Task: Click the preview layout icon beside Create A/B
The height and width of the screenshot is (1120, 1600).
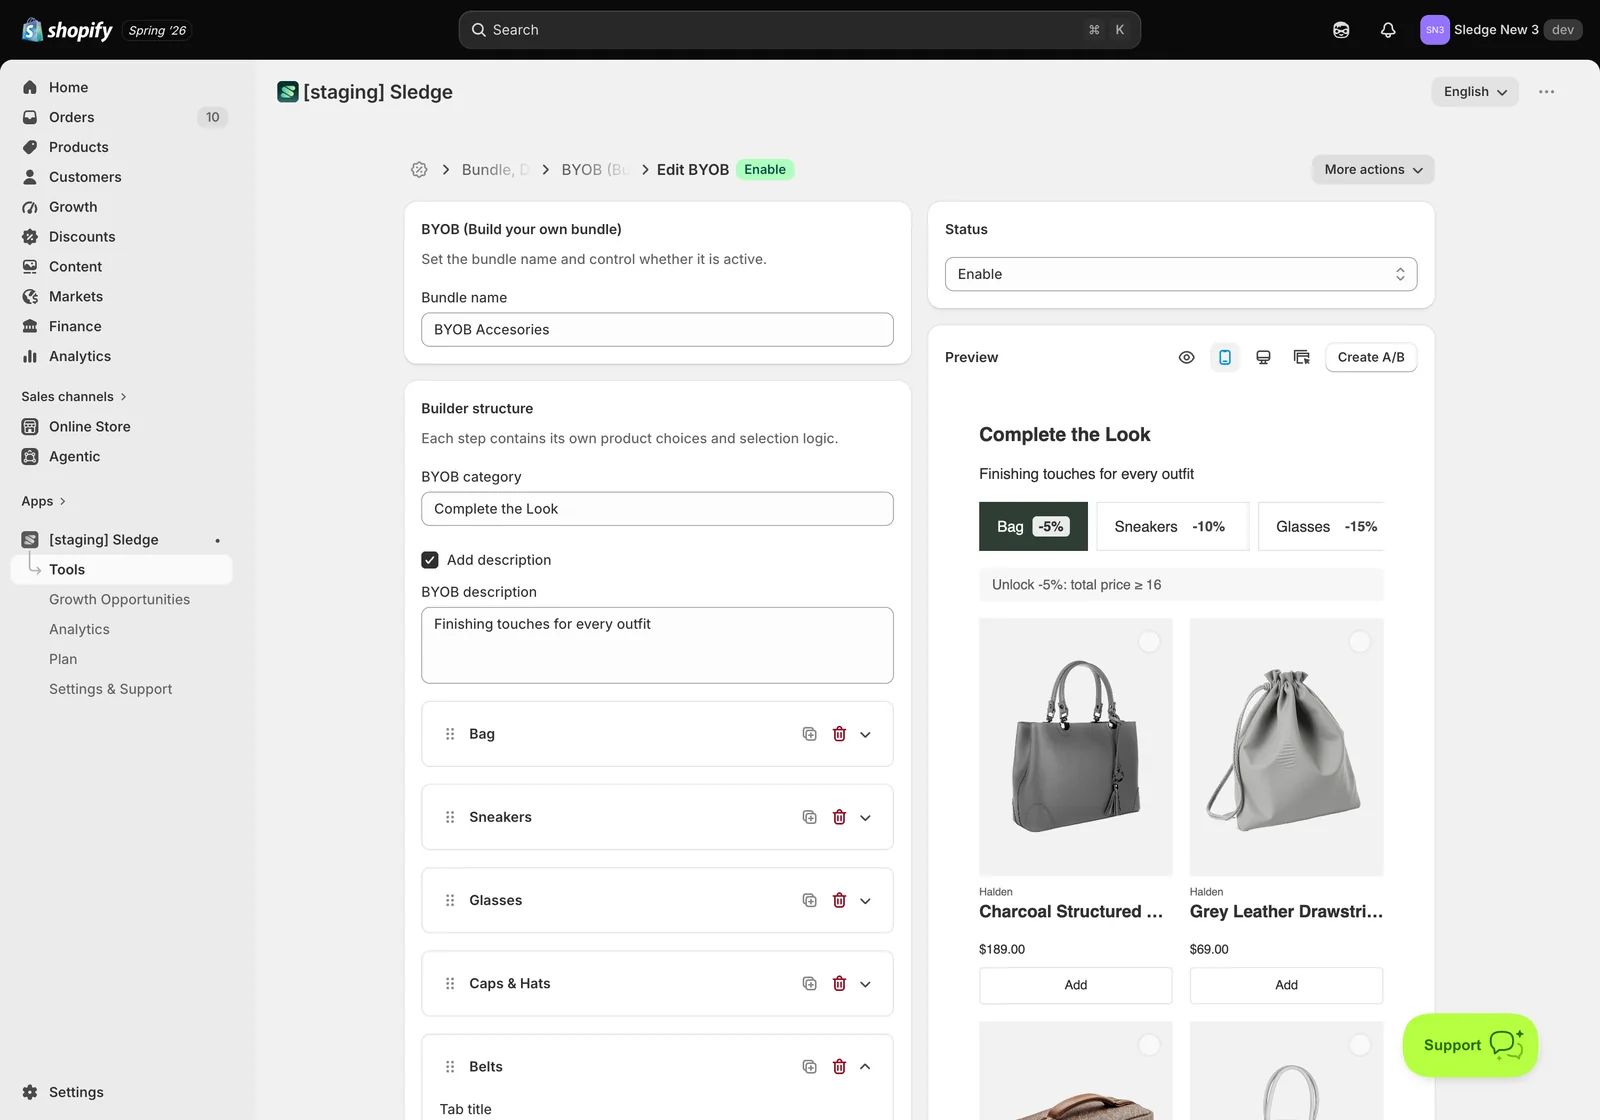Action: [1301, 357]
